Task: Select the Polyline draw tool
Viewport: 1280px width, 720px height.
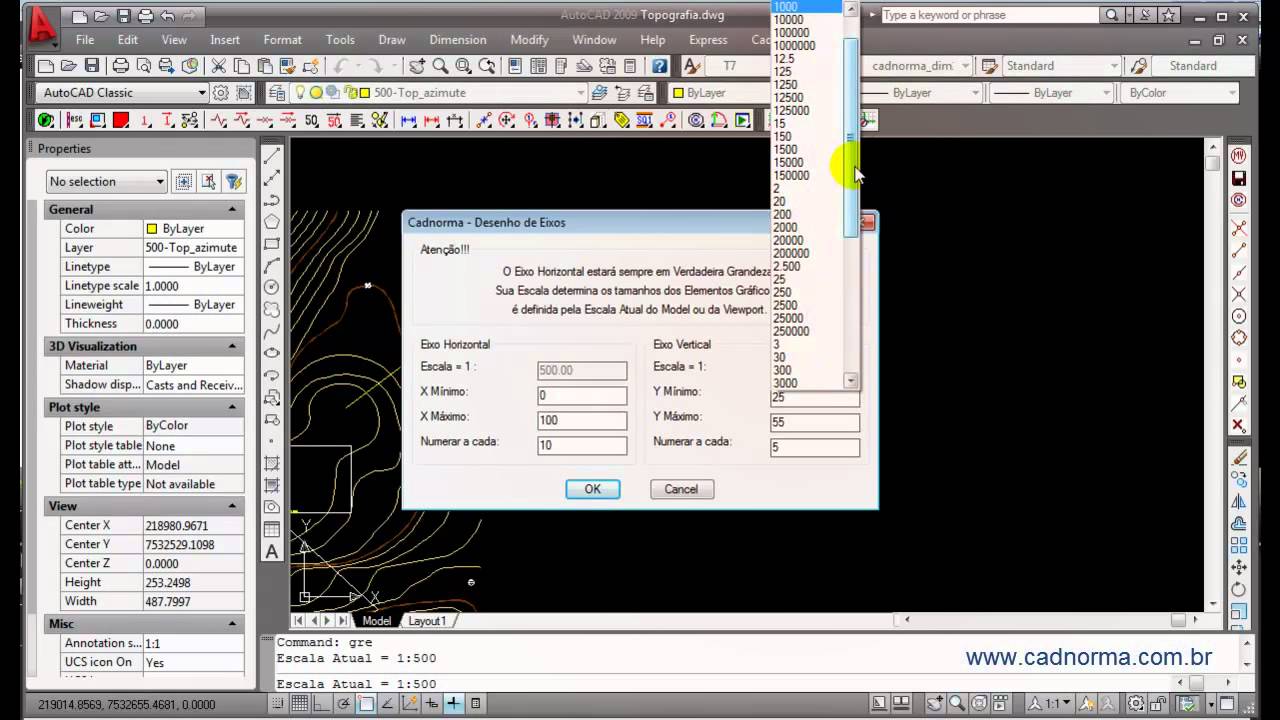Action: [272, 200]
